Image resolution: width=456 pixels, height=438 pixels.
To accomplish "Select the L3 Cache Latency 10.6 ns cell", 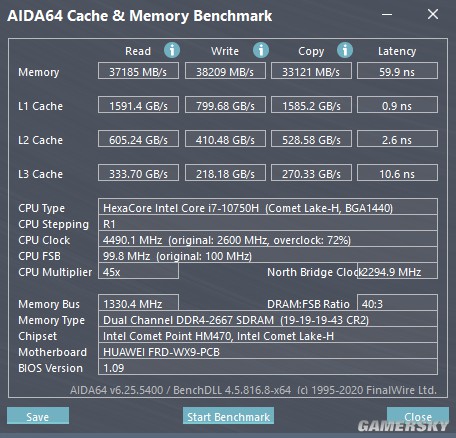I will coord(397,173).
